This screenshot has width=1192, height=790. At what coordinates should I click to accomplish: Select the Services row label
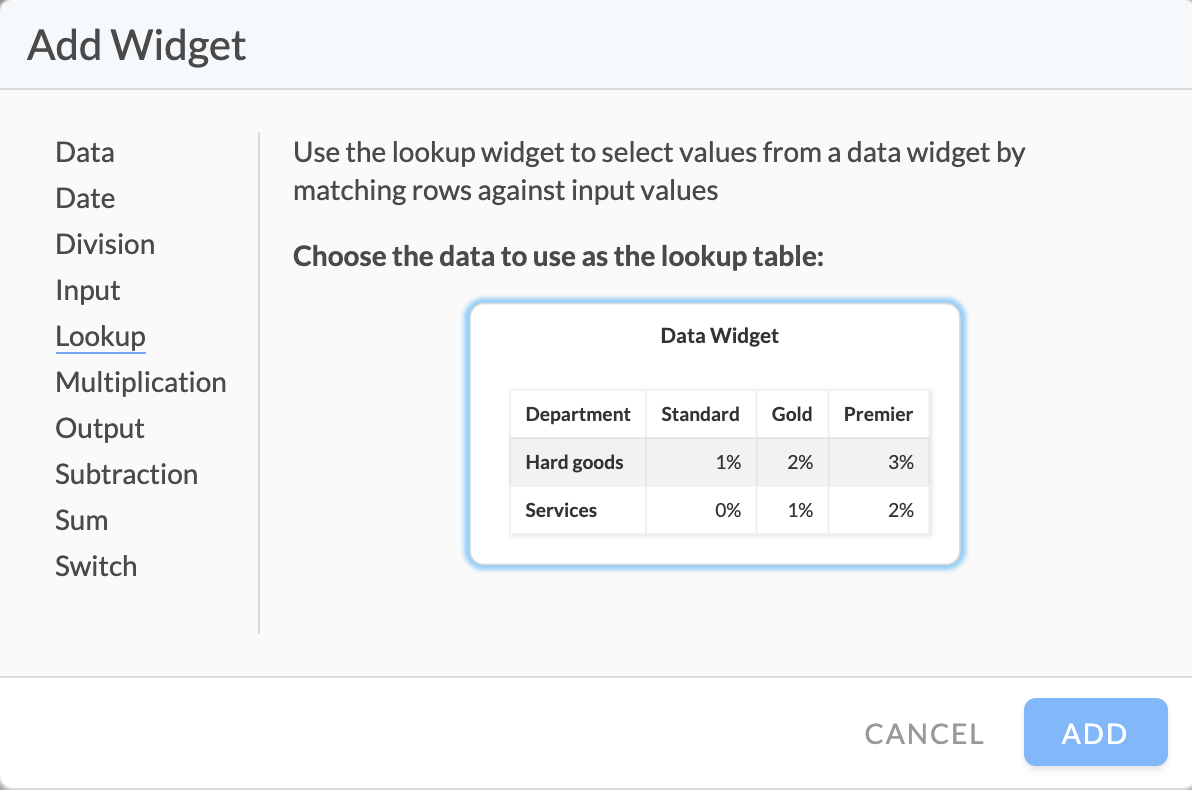(x=561, y=510)
